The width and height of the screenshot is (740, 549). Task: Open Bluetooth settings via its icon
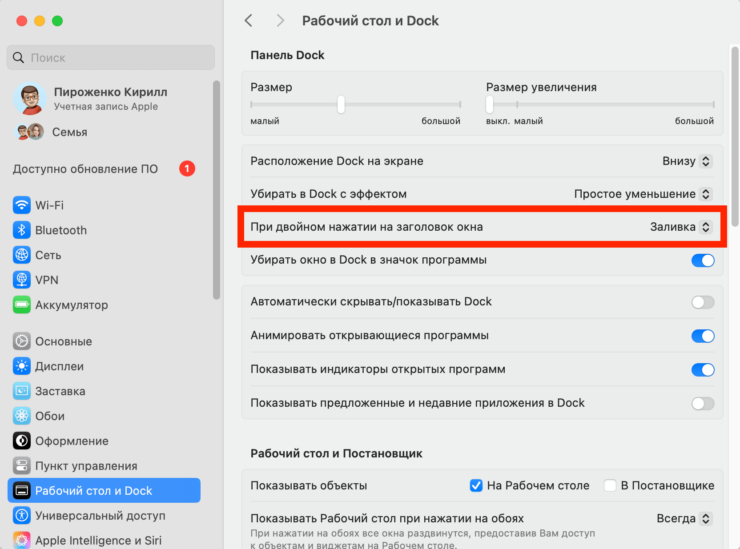click(21, 230)
